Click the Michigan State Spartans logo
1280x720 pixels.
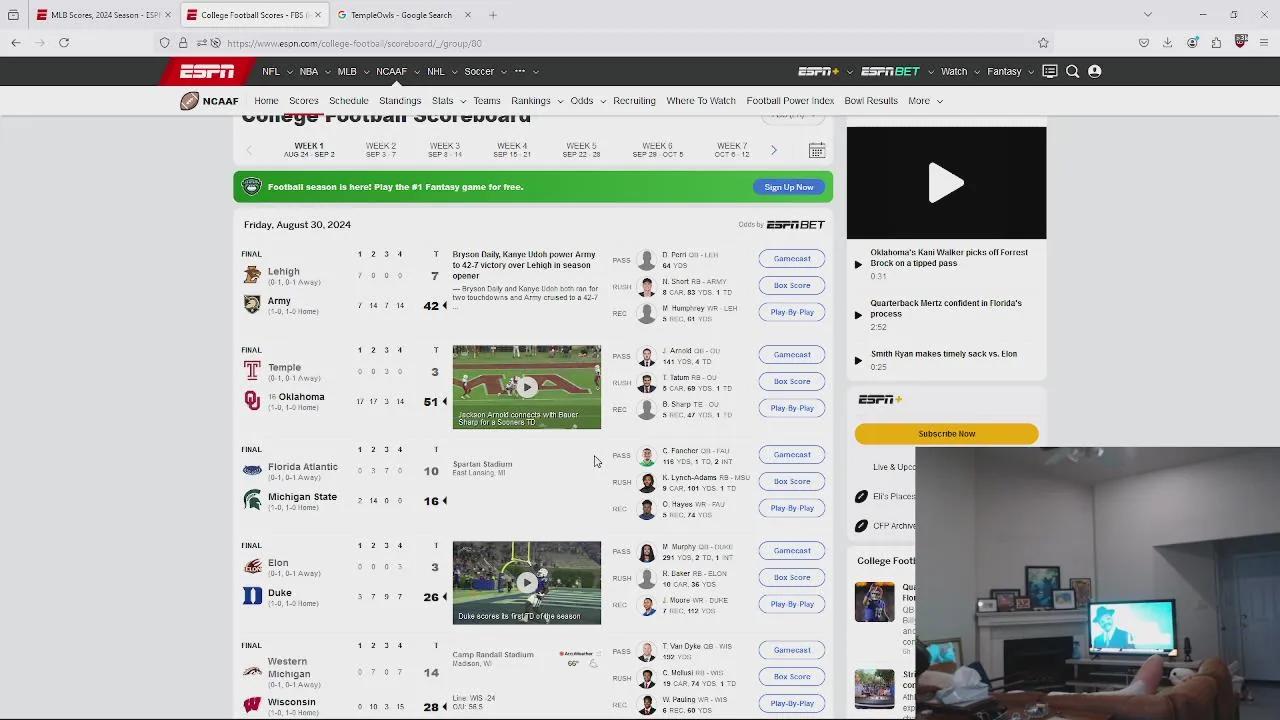coord(252,500)
